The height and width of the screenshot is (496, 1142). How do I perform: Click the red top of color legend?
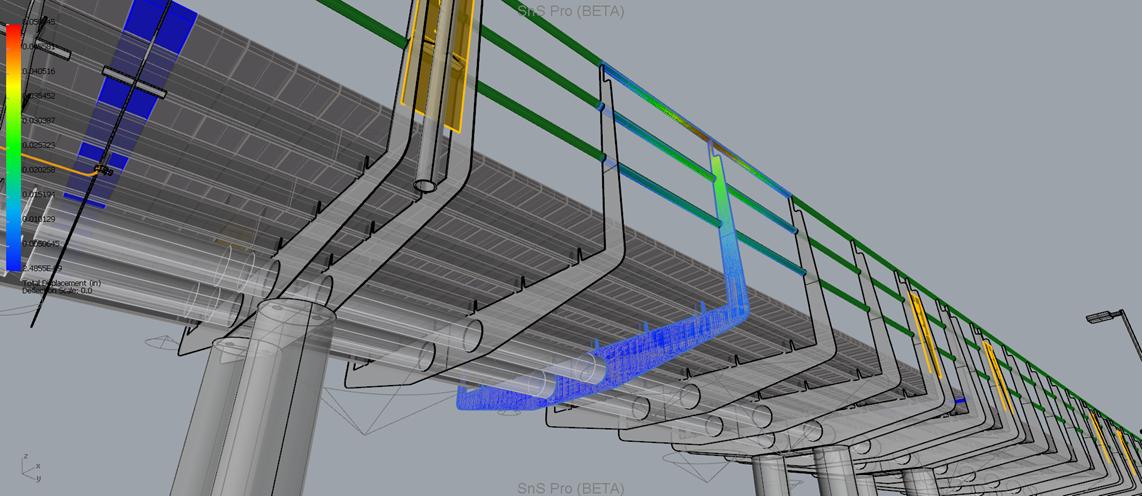[x=13, y=32]
